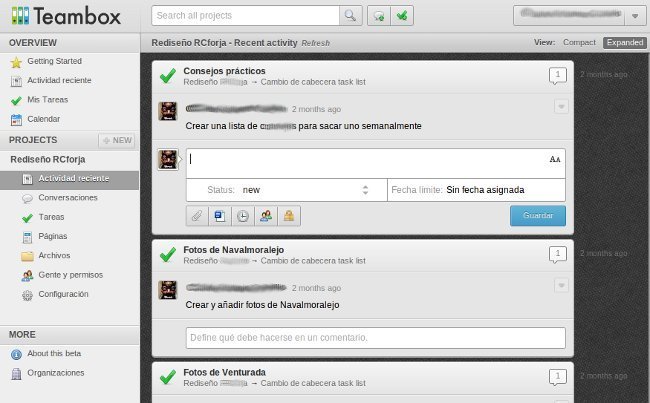Open the comment count bubble for Consejos prácticos
Viewport: 650px width, 403px height.
tap(558, 76)
